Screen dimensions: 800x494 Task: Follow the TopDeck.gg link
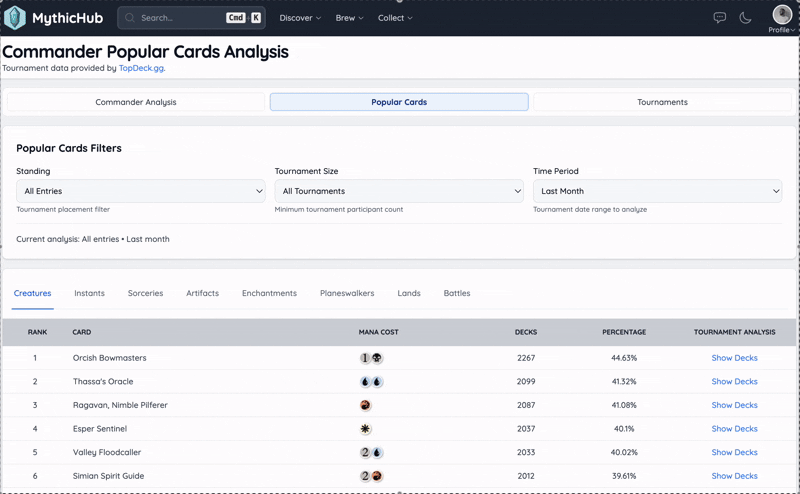(141, 68)
